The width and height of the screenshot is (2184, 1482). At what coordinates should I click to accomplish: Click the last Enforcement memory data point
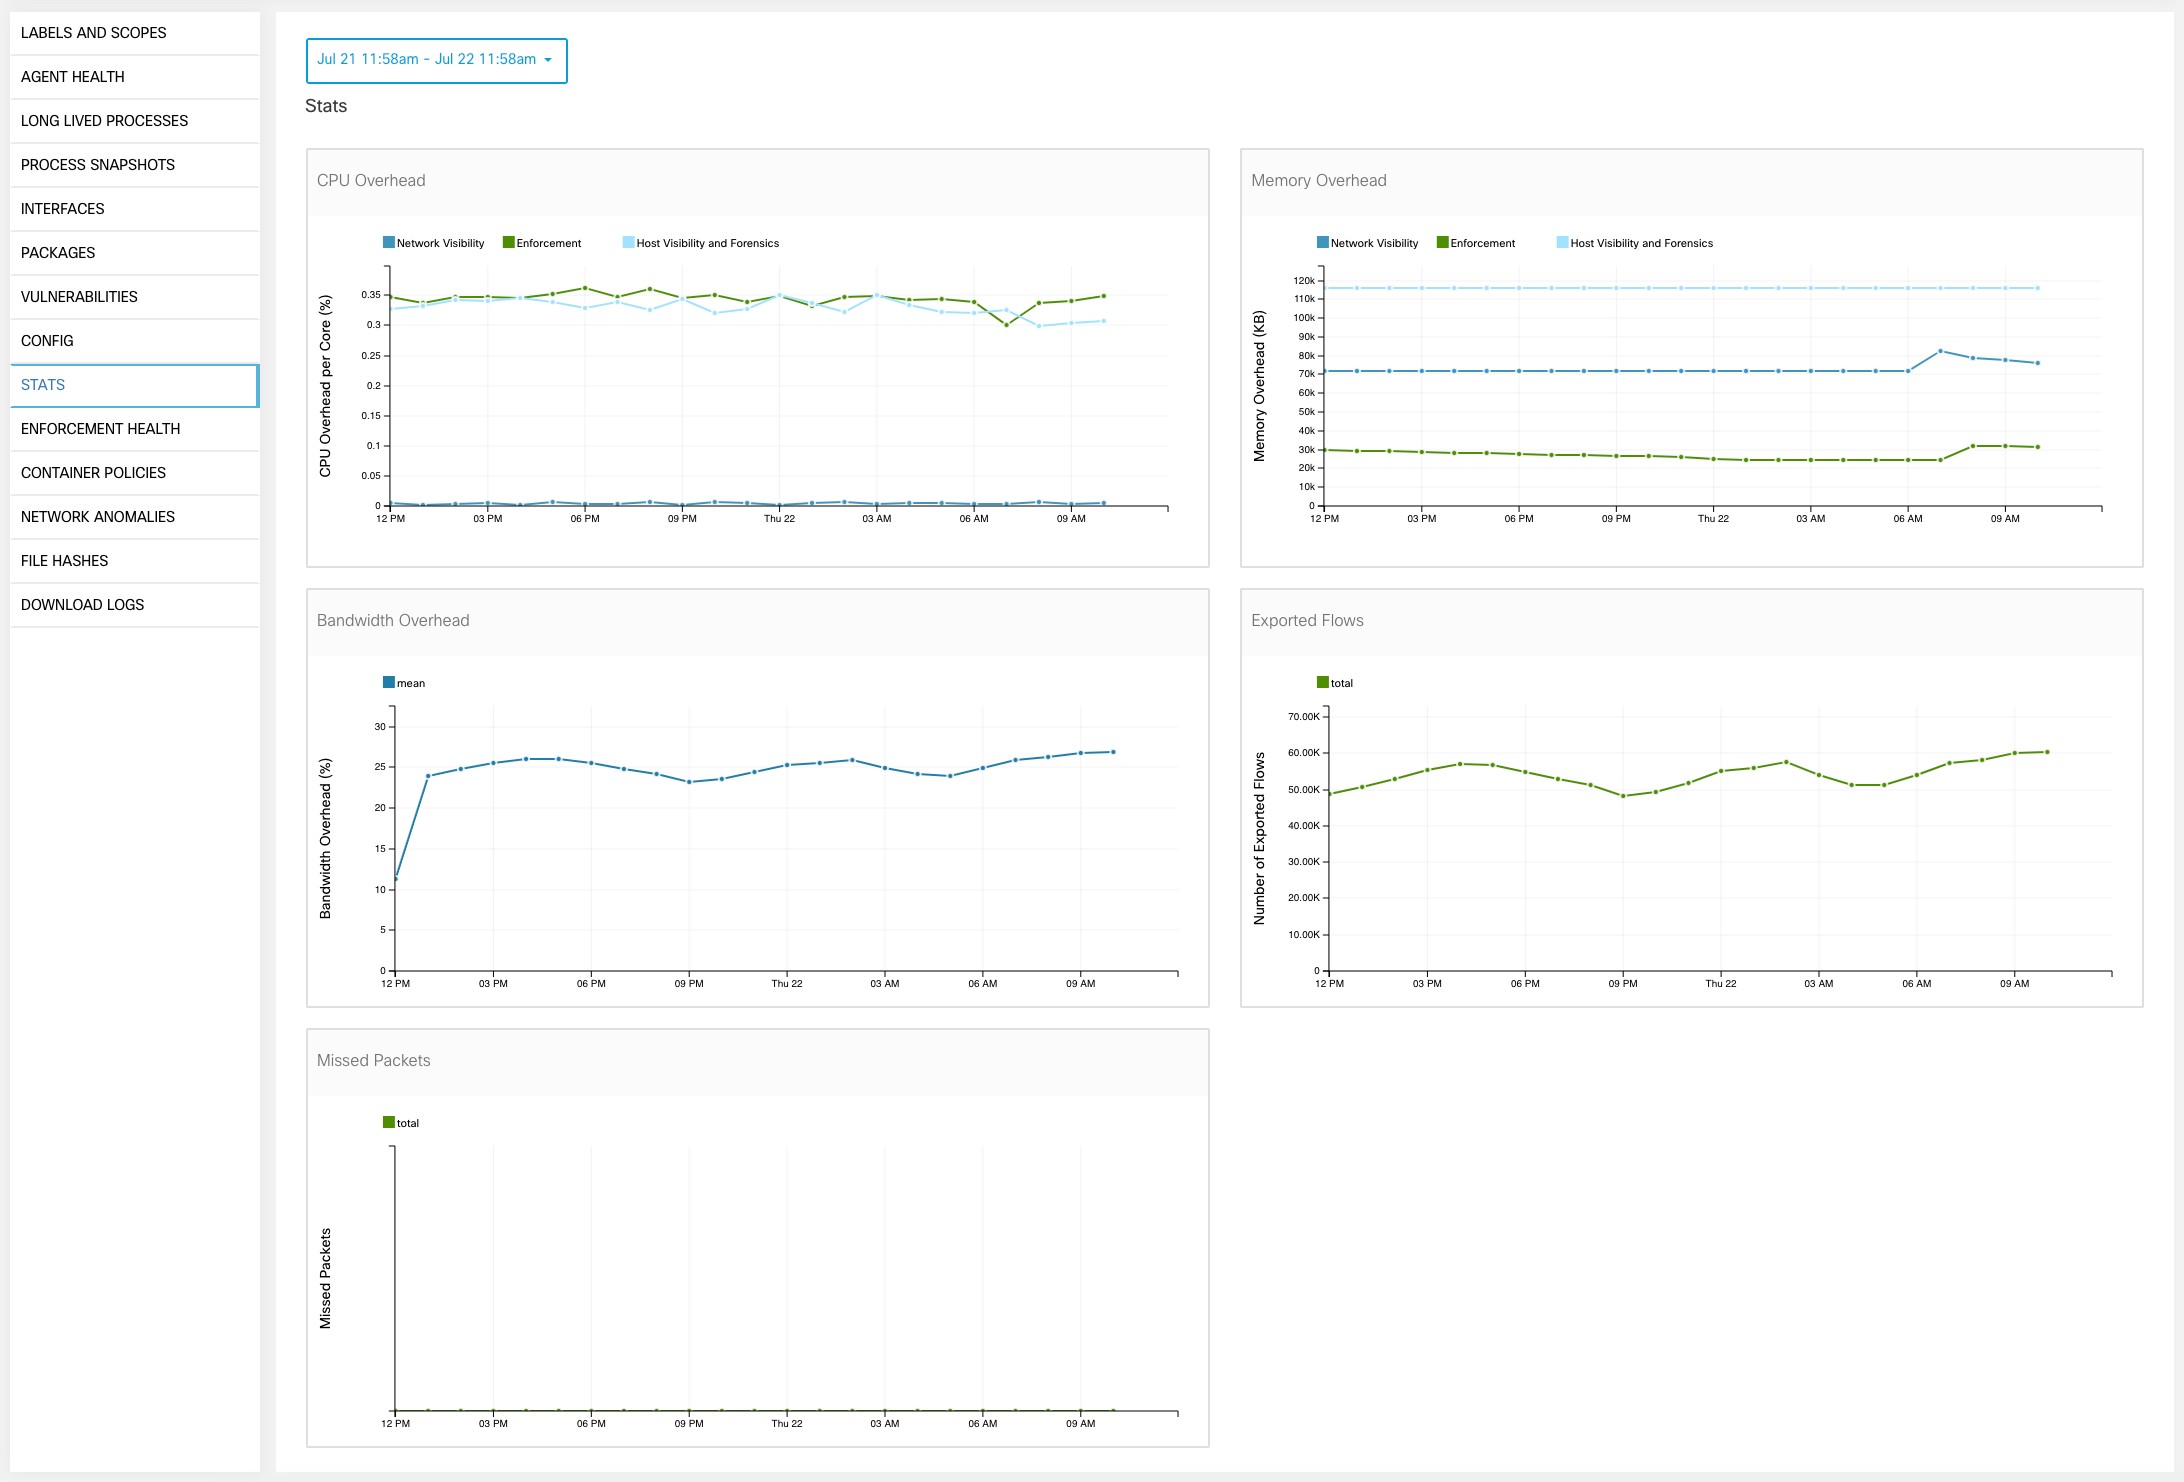[2038, 447]
